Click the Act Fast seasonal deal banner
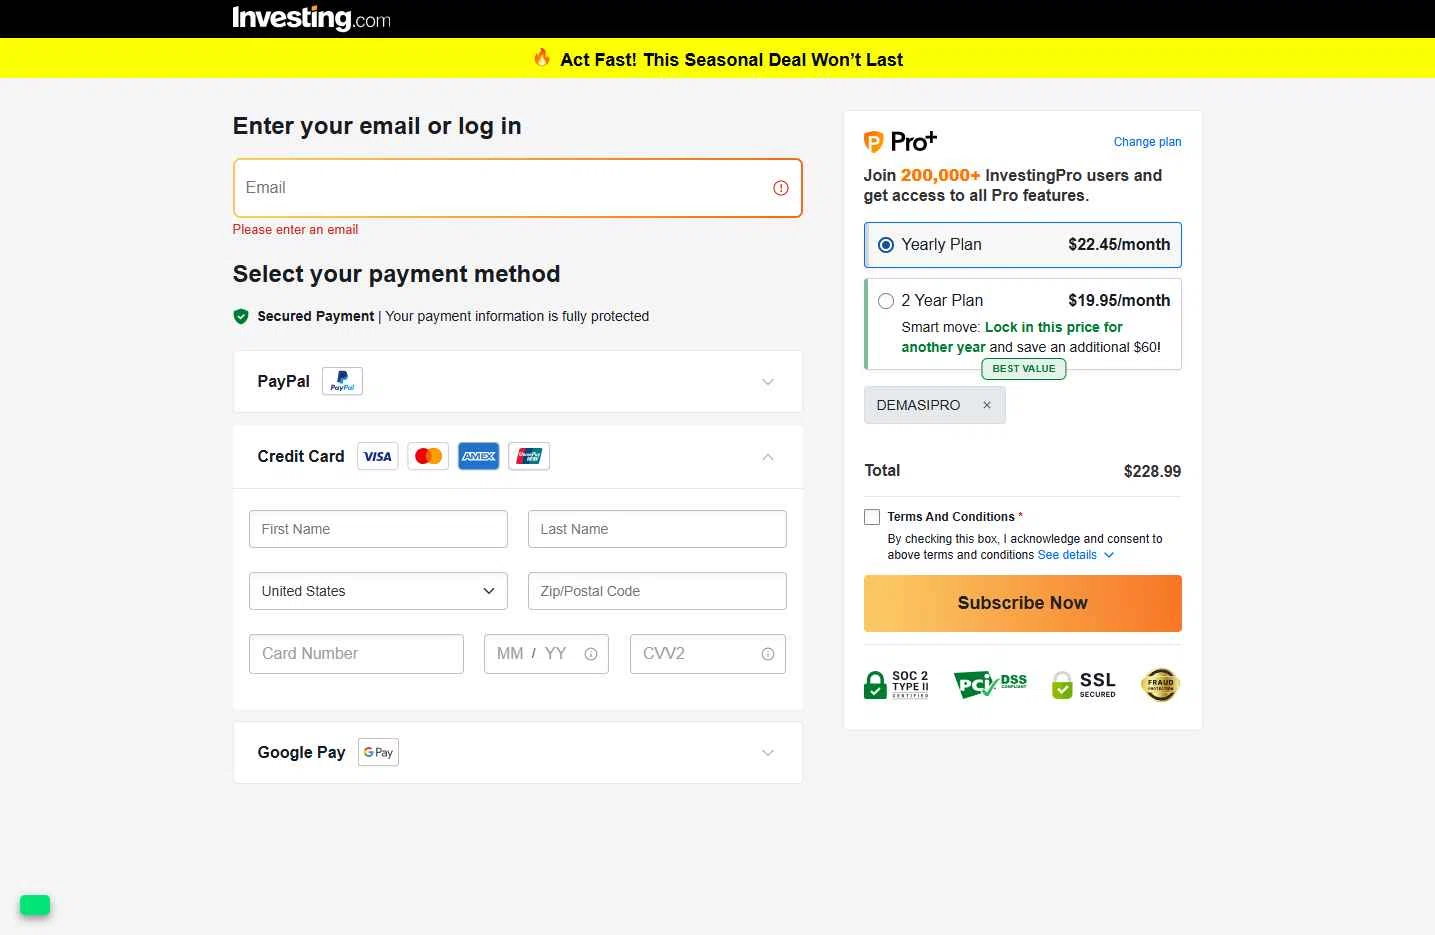Viewport: 1435px width, 935px height. (x=717, y=58)
